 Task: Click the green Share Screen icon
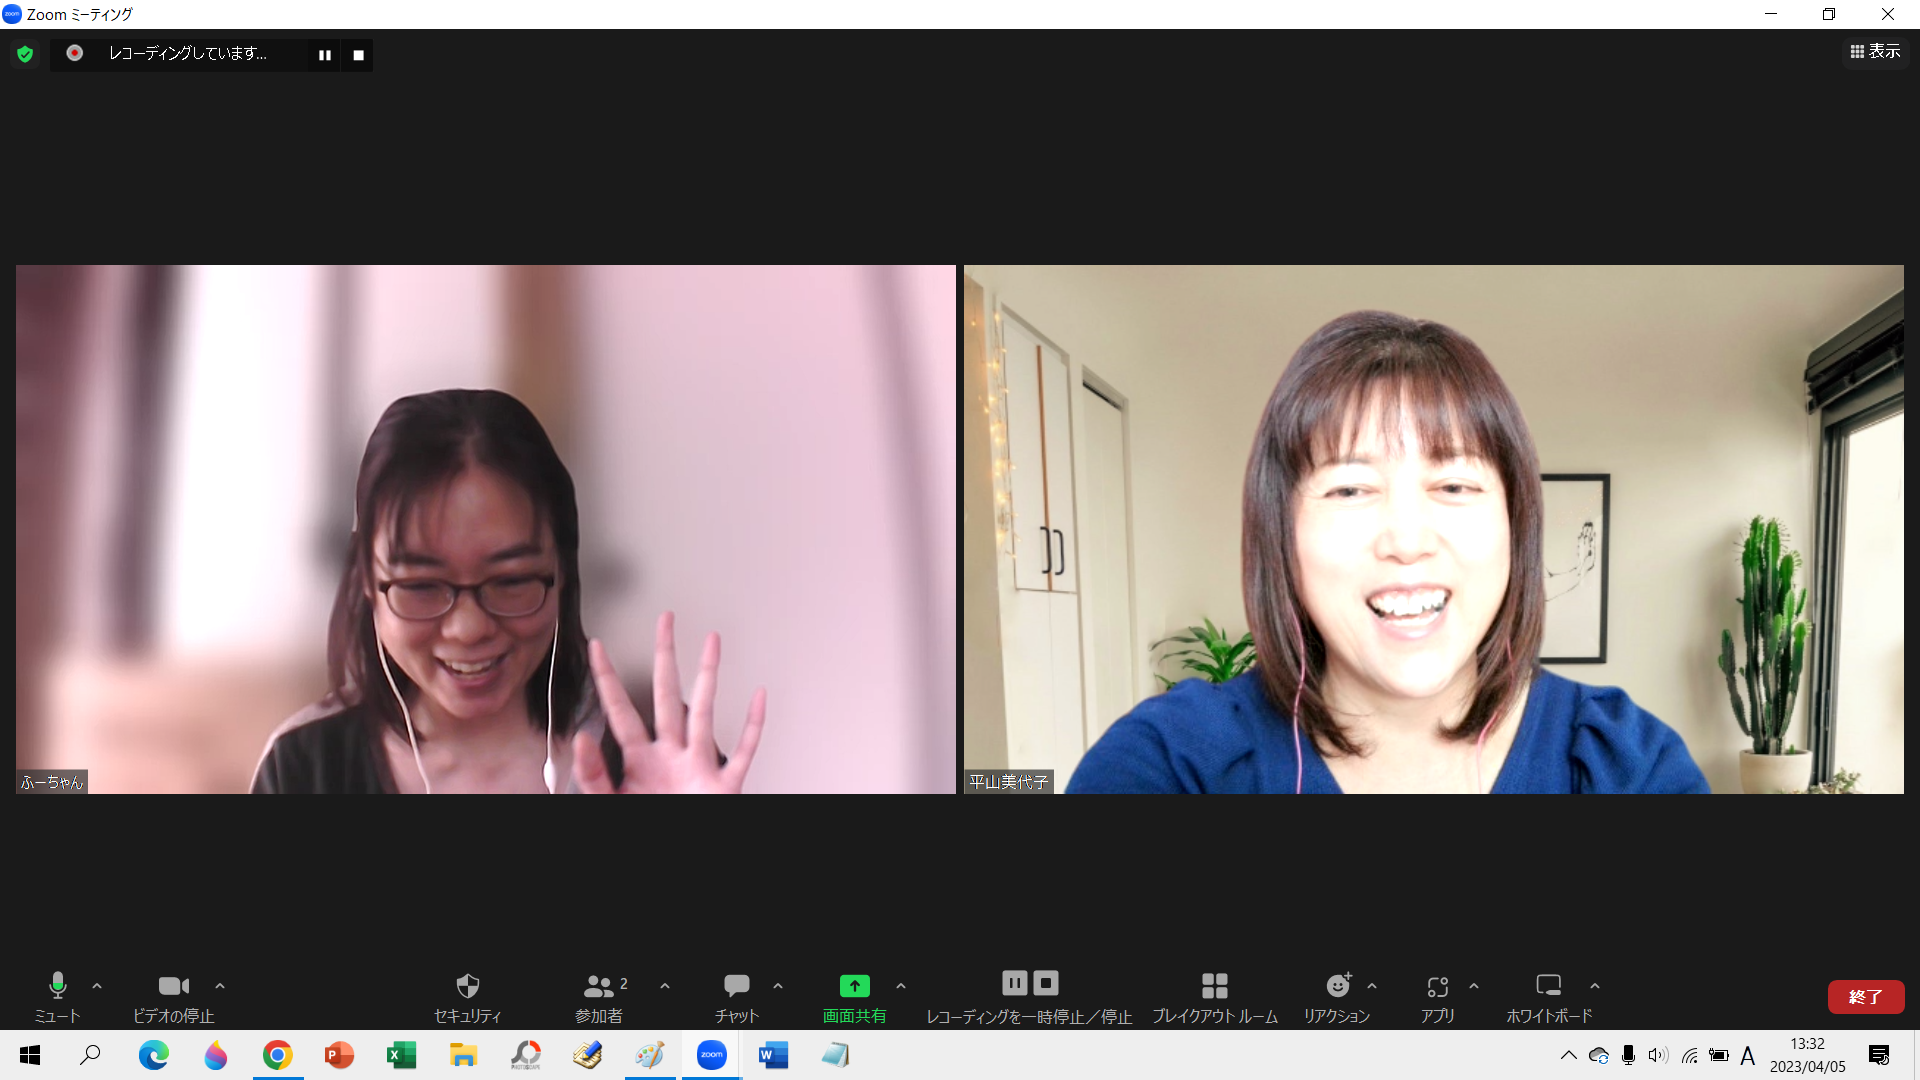click(x=854, y=986)
